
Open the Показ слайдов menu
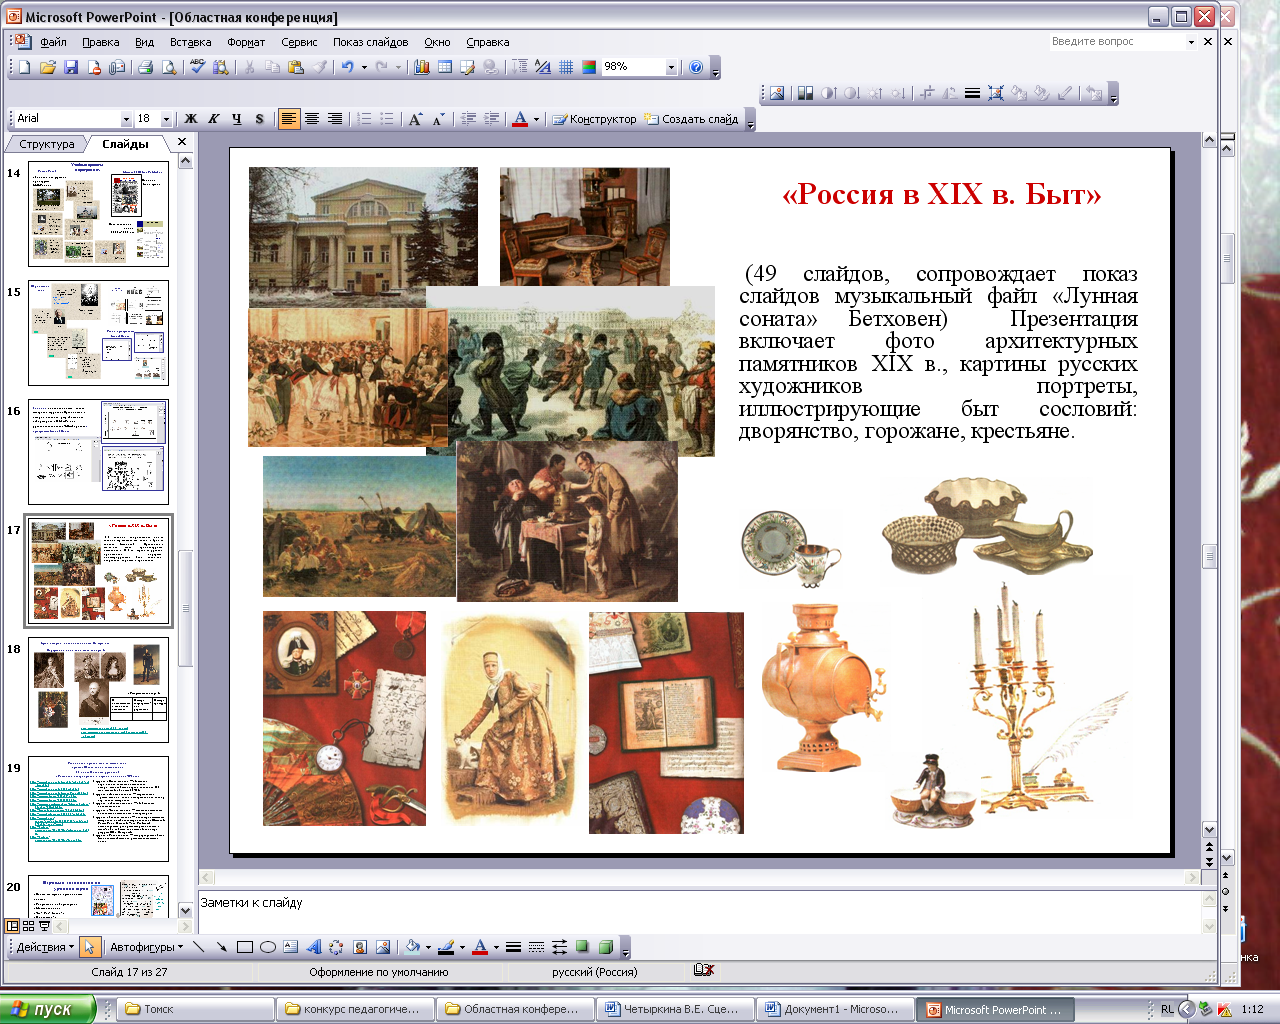(x=370, y=42)
